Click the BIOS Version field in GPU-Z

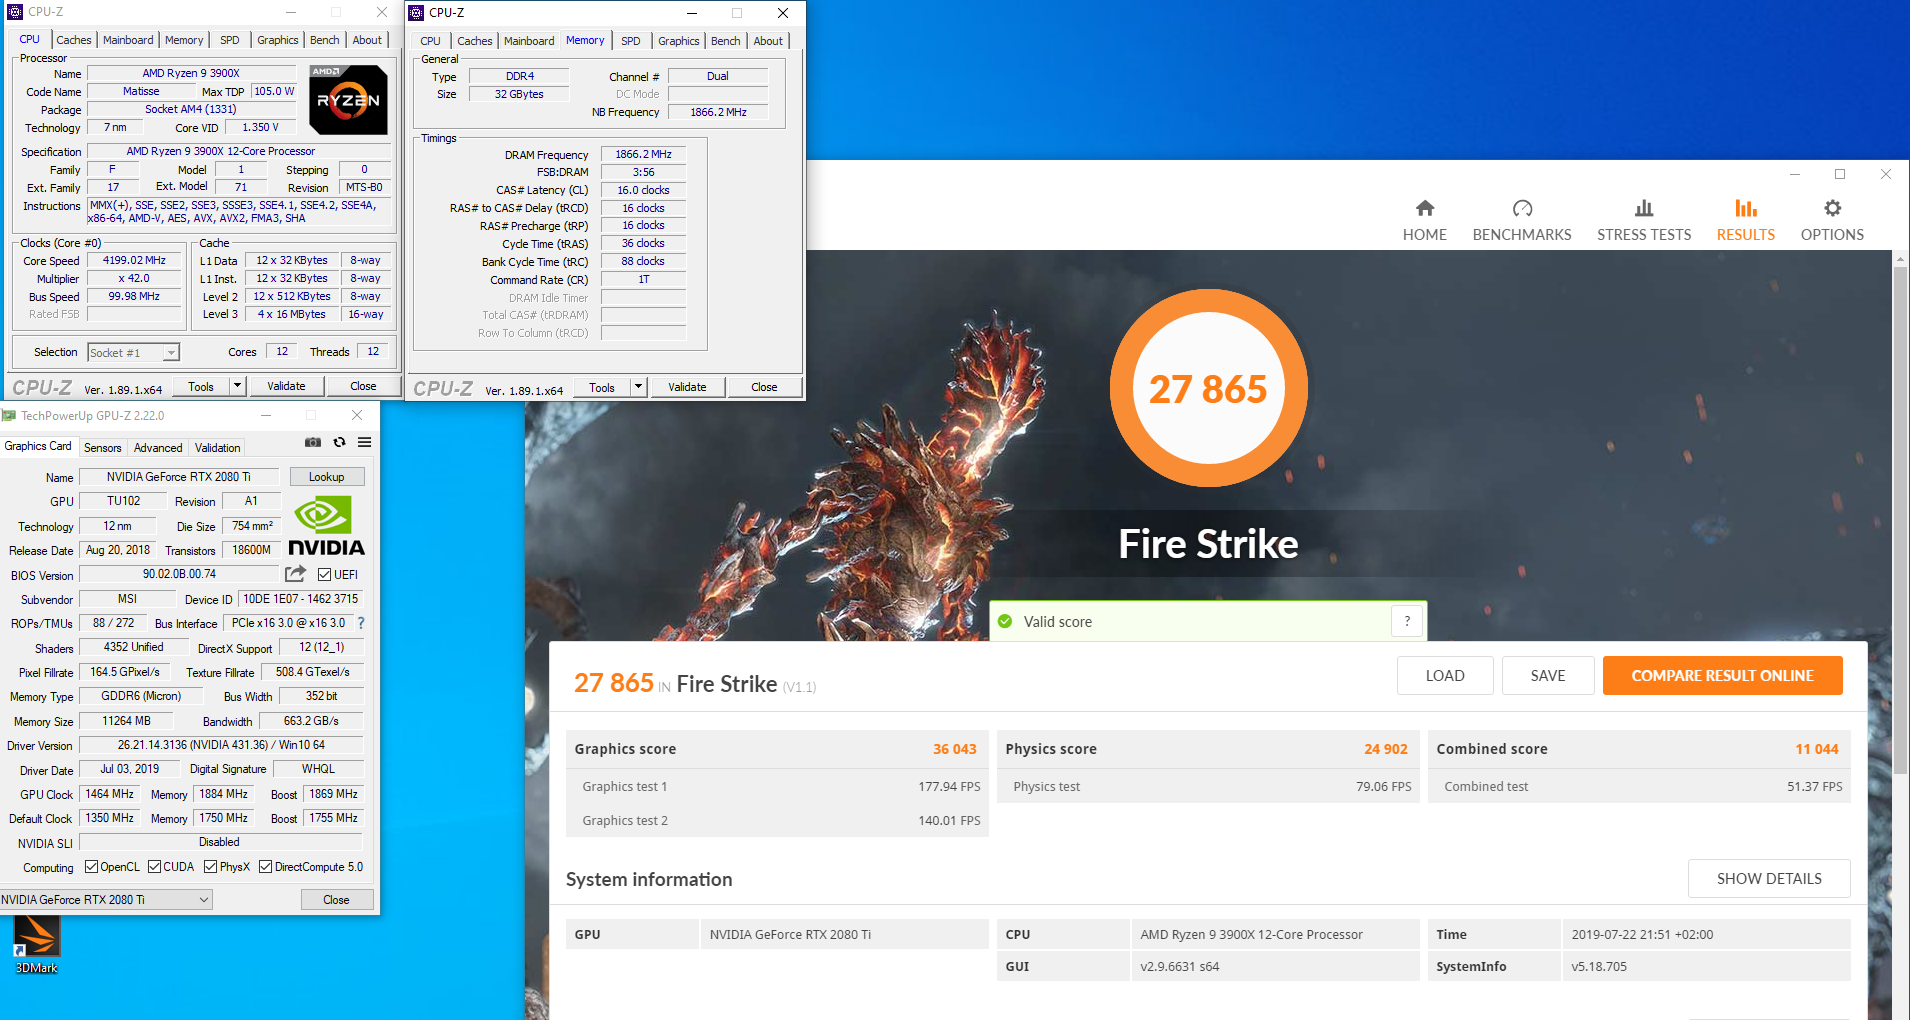(179, 574)
